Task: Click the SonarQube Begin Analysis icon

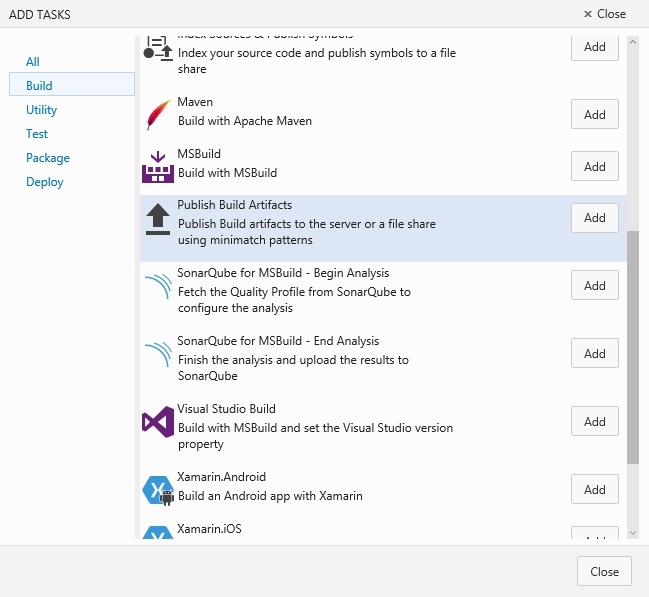Action: pos(158,286)
